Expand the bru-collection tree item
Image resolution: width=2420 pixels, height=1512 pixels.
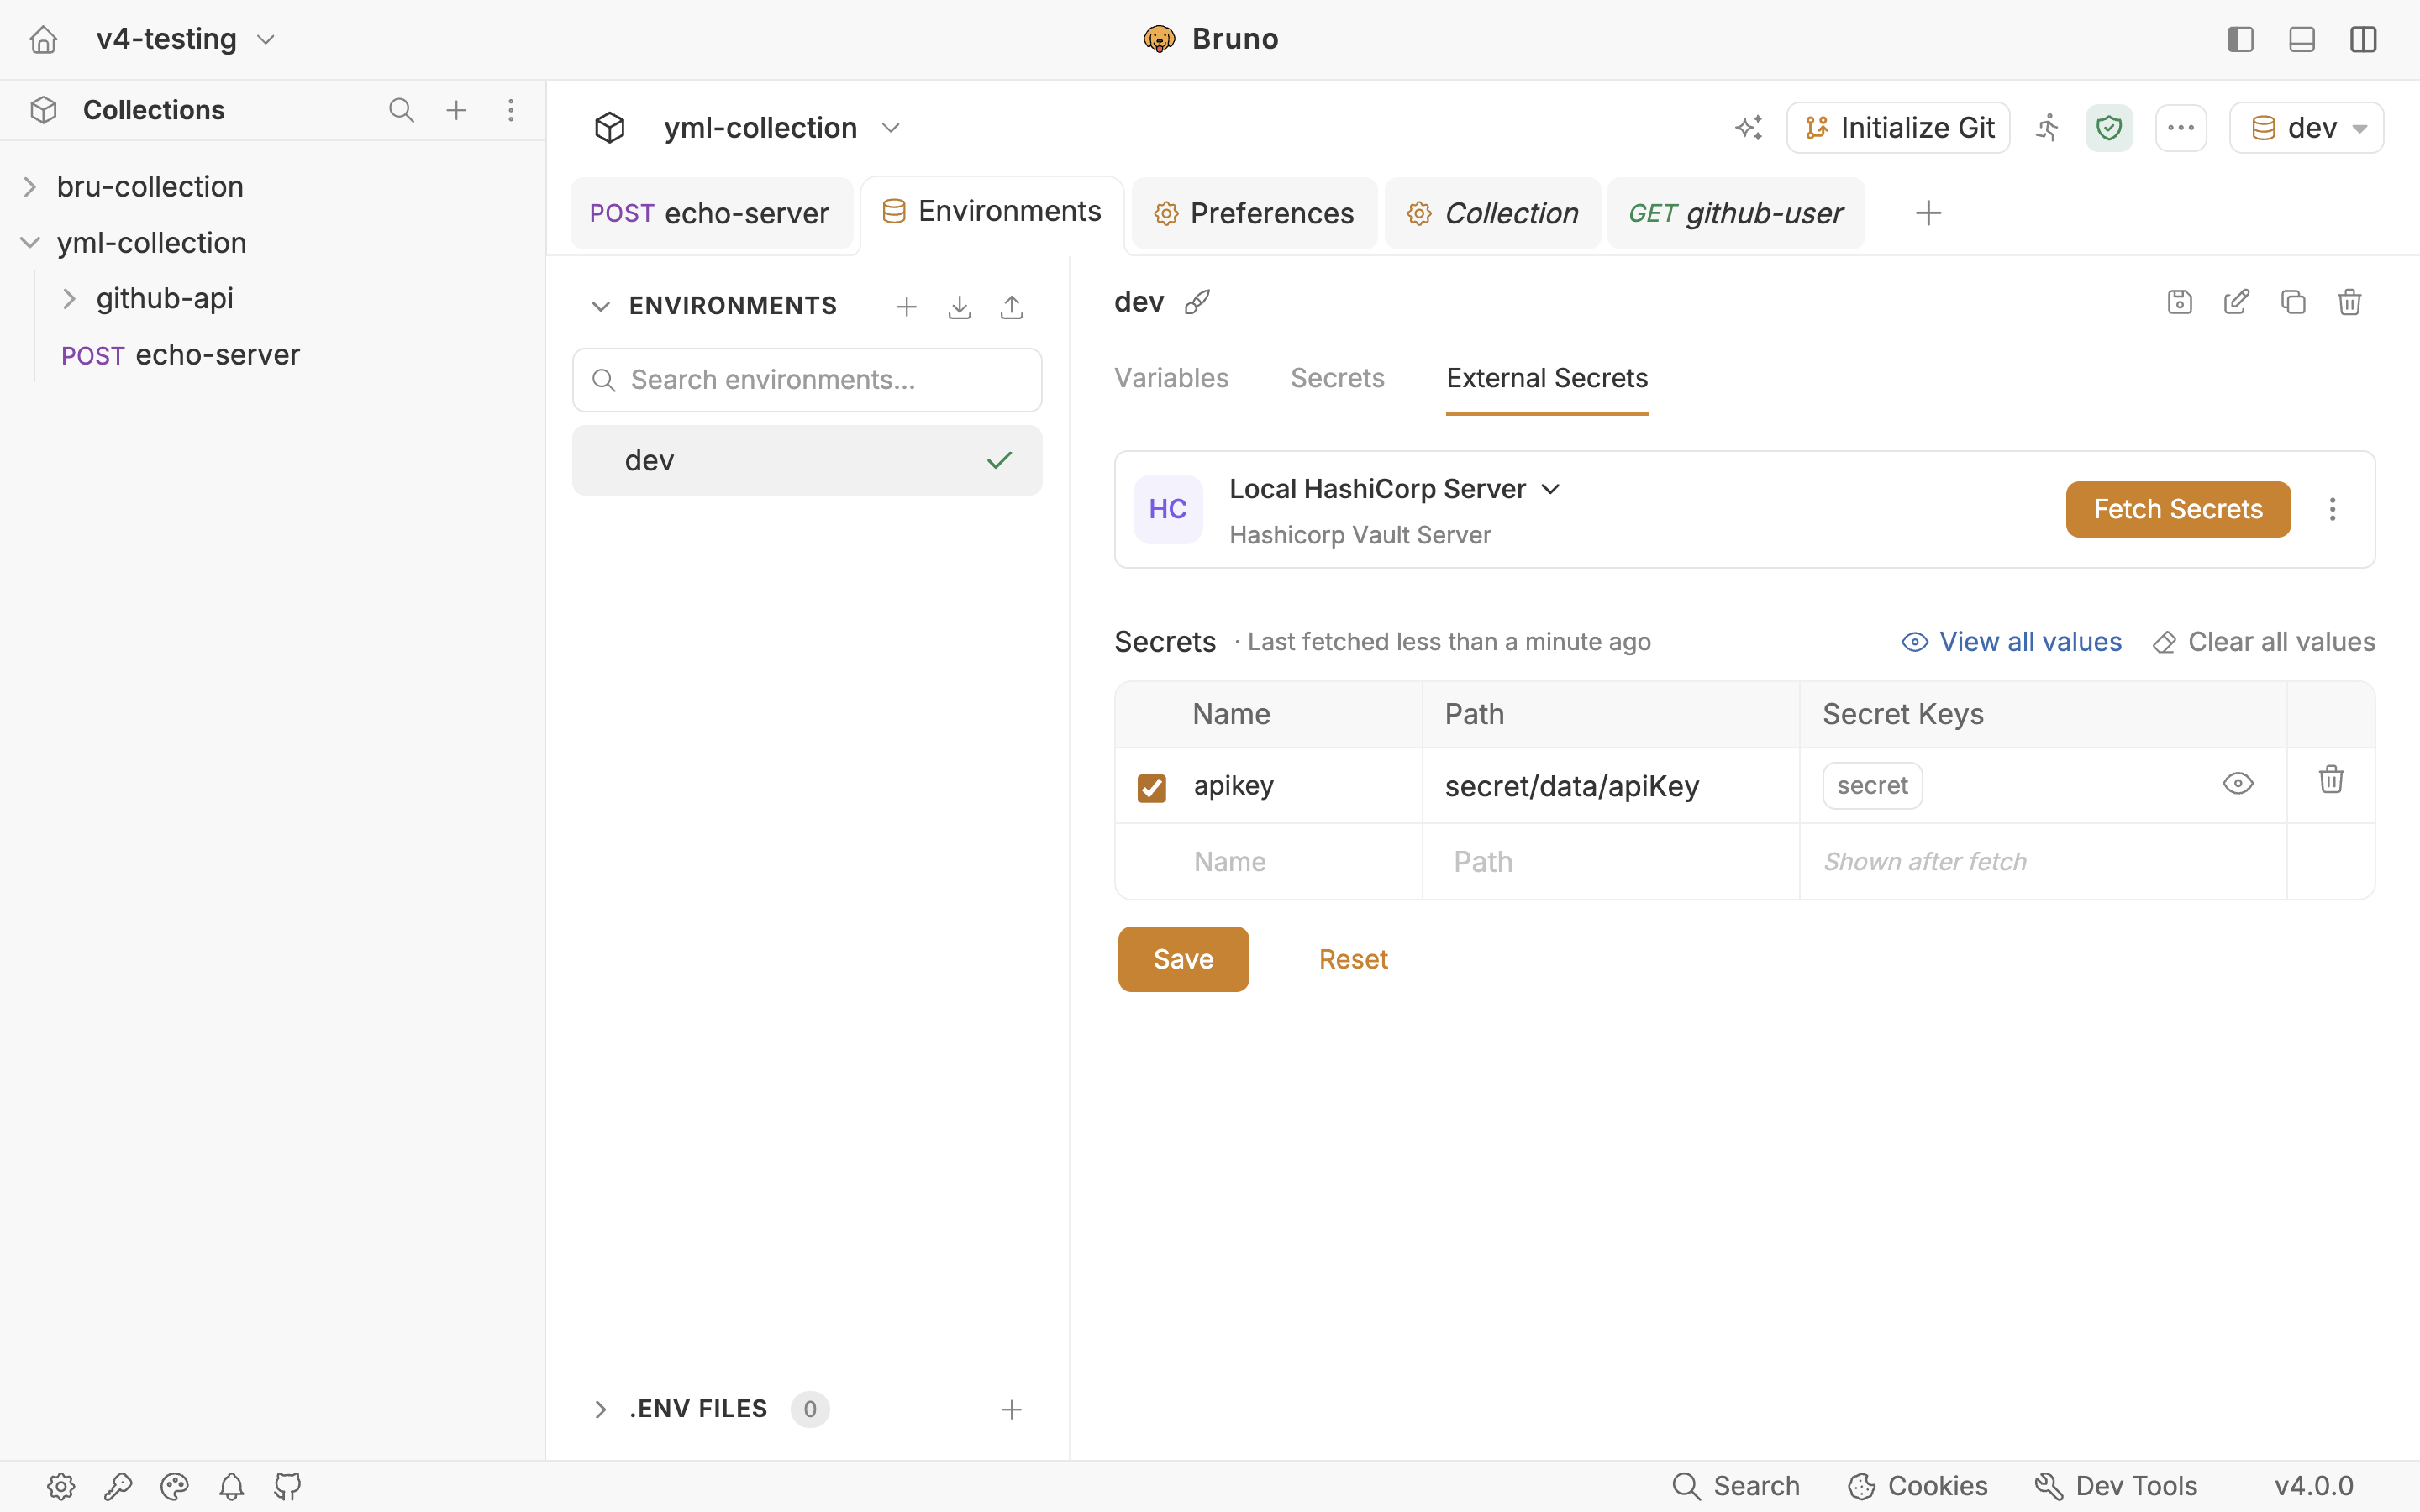(x=30, y=187)
